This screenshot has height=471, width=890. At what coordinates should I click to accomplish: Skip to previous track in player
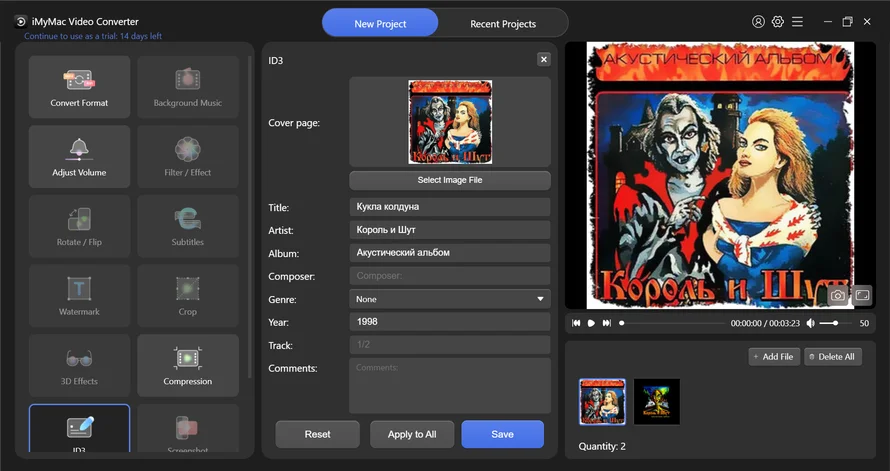[576, 323]
